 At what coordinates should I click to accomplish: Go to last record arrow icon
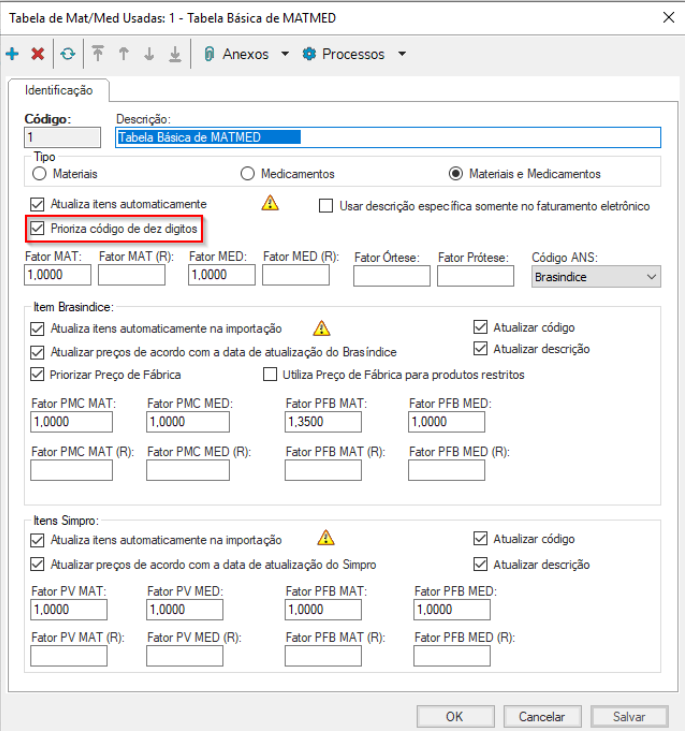pos(175,54)
